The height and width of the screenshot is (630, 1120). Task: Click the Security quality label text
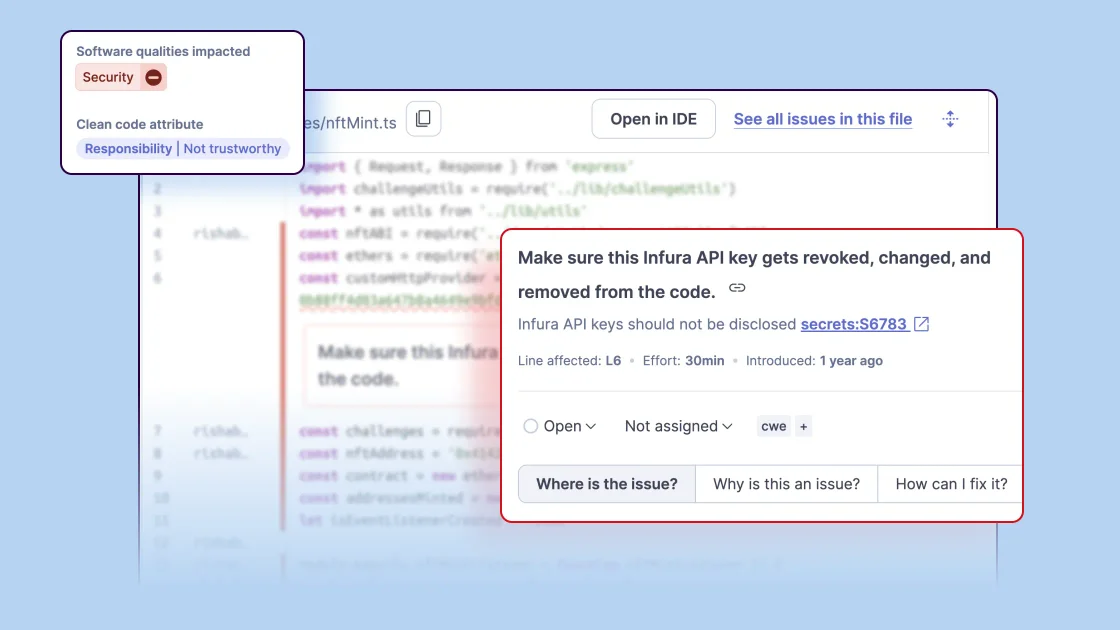point(108,77)
